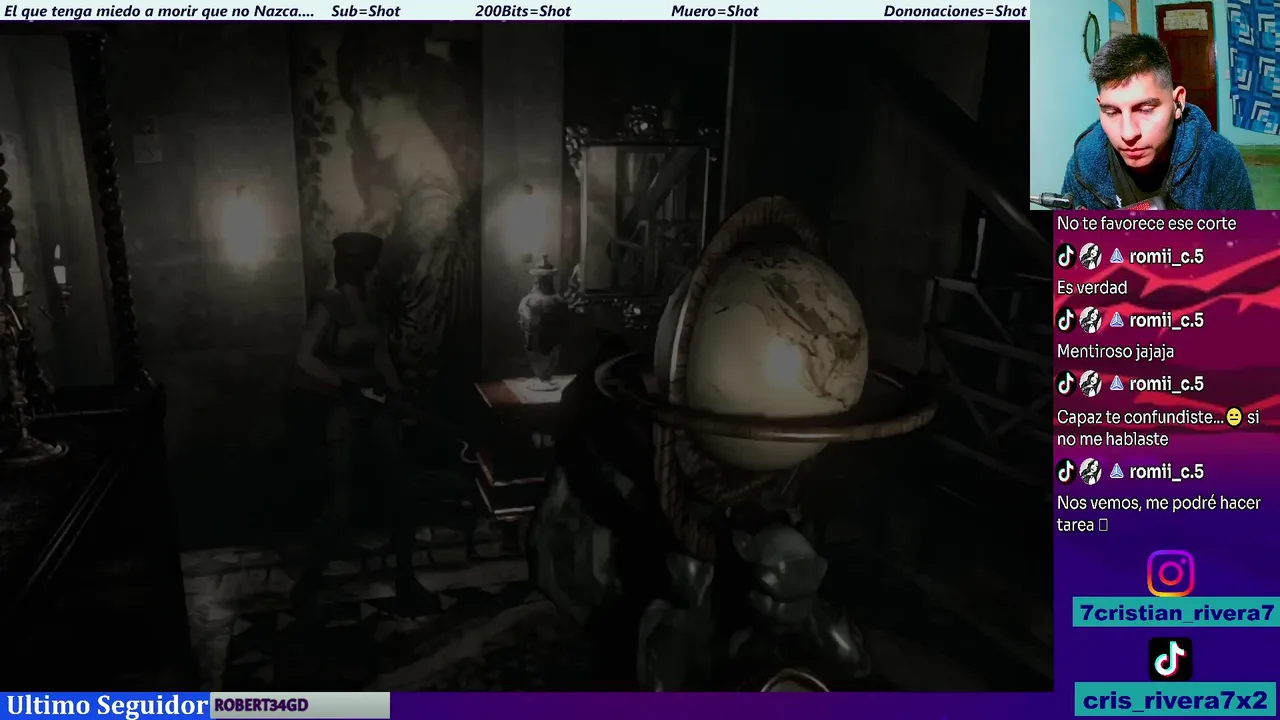Select the romii_c.5 username above "Mentiroso jajaja"
This screenshot has width=1280, height=720.
click(1166, 321)
